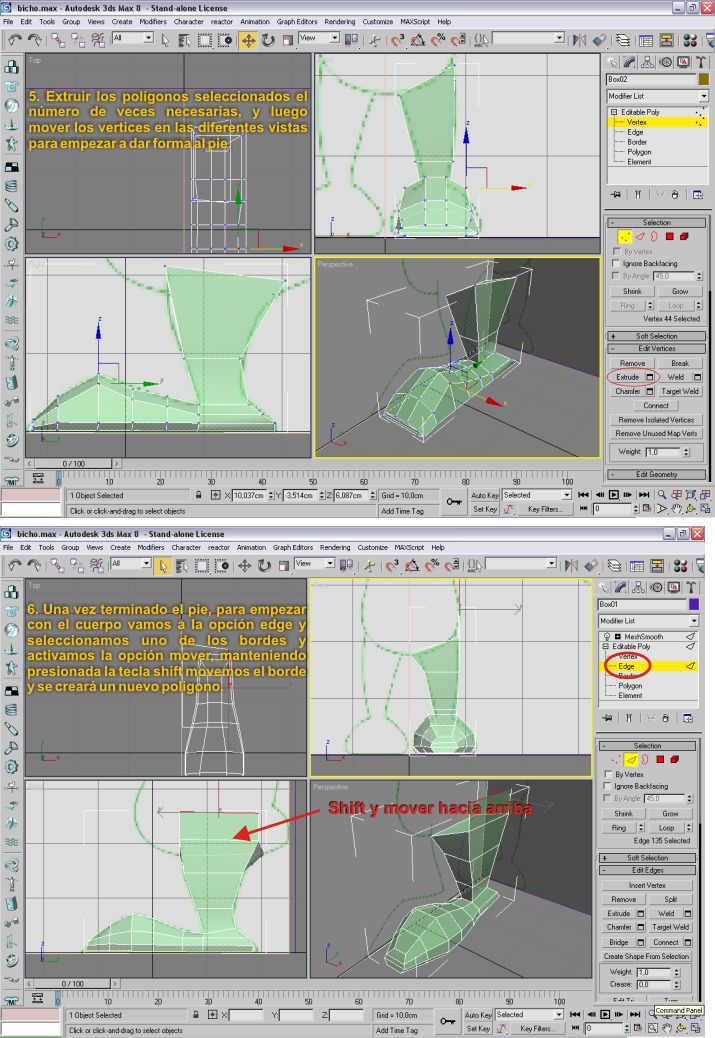Click Align tool in lower window toolbar

[591, 566]
